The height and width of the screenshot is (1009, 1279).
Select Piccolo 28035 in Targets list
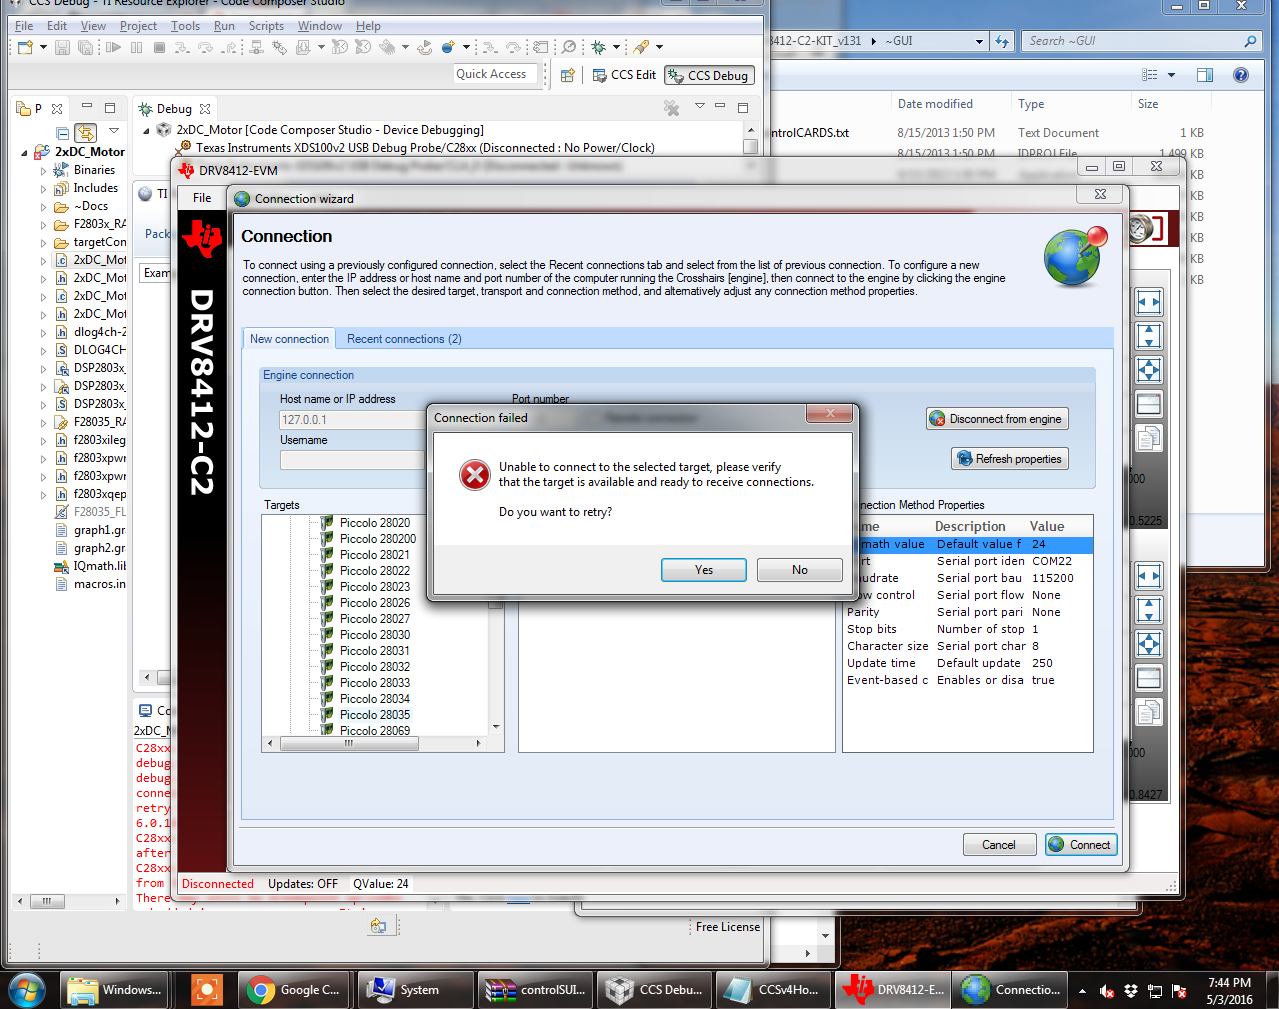tap(375, 715)
